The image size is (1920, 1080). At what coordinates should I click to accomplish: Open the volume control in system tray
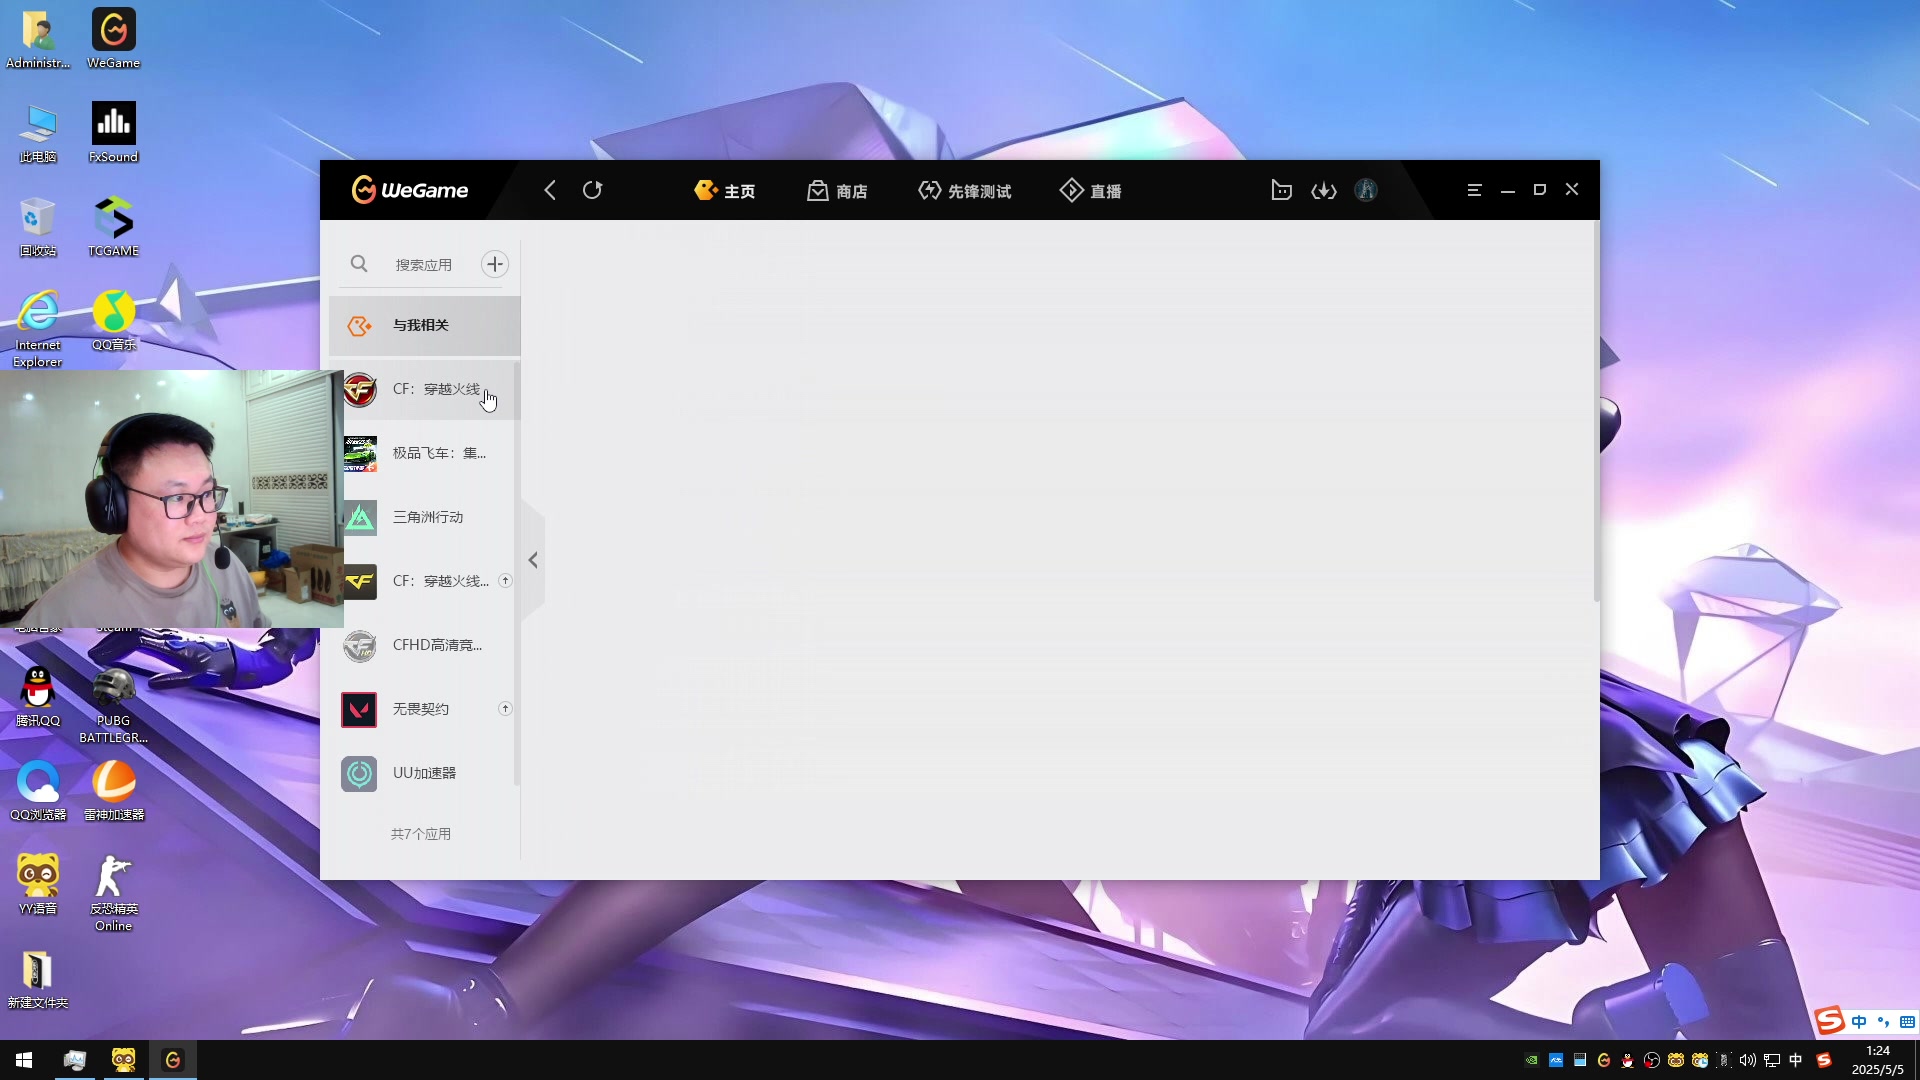(x=1748, y=1060)
